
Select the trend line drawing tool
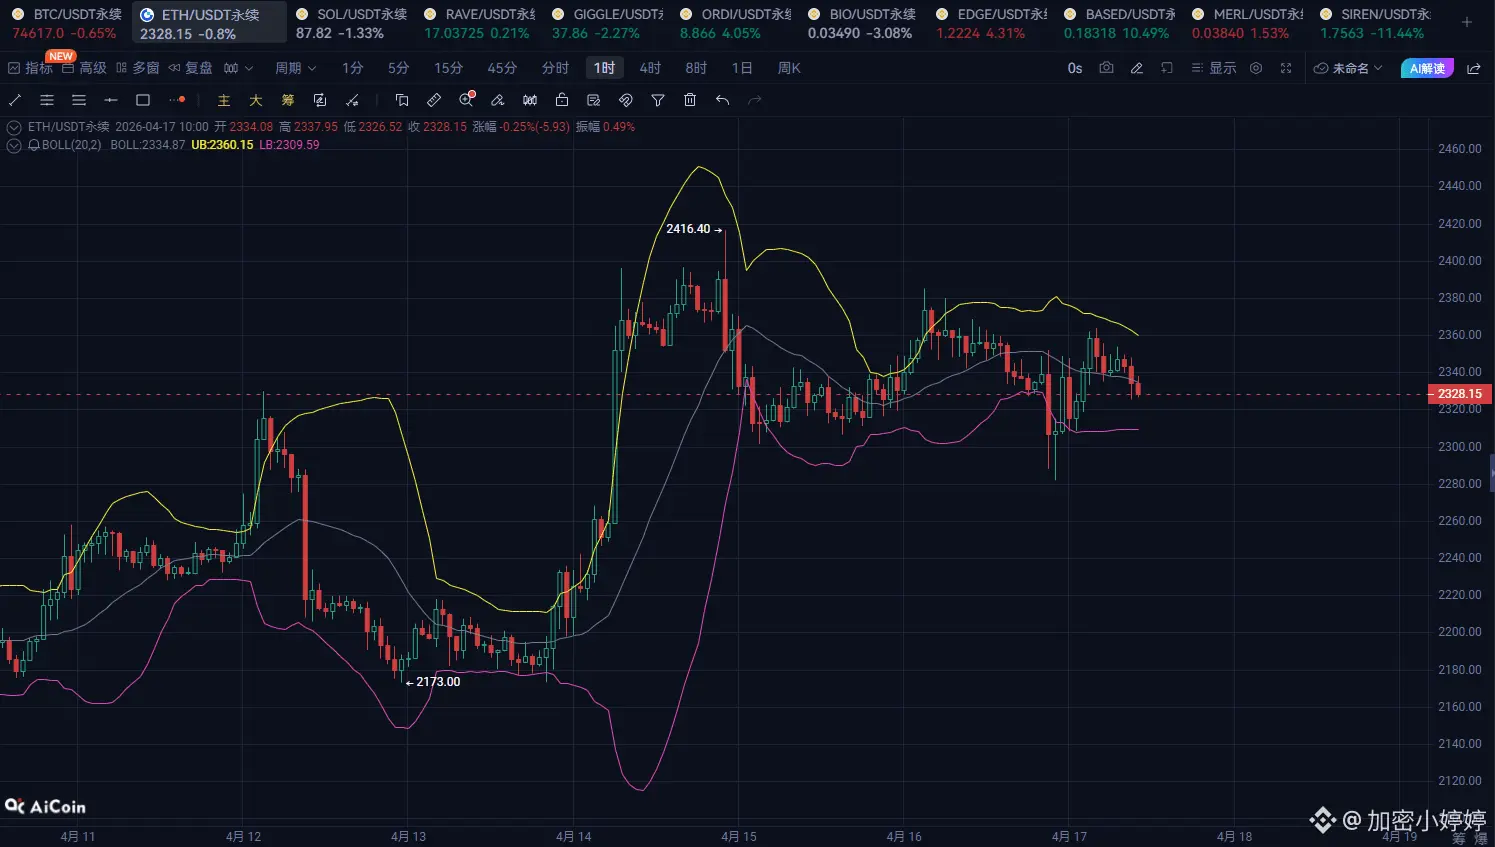coord(15,100)
